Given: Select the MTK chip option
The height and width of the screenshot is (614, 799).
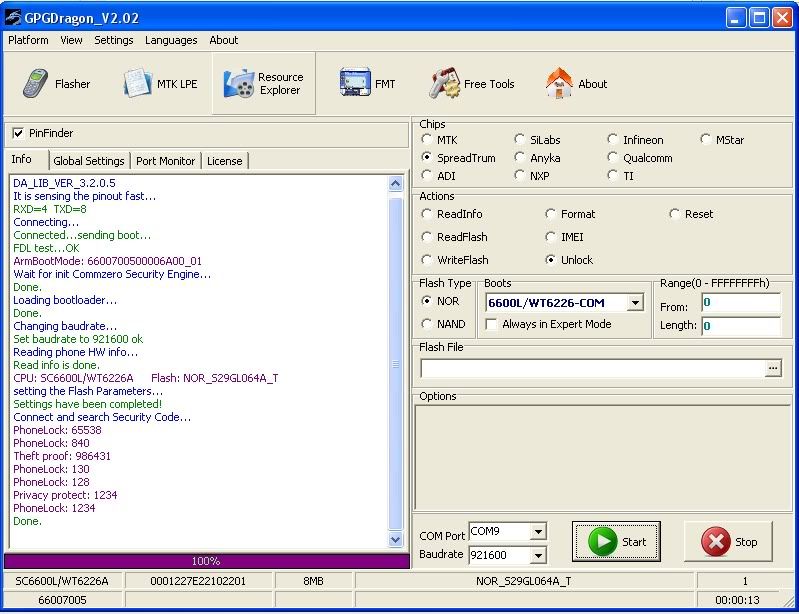Looking at the screenshot, I should pyautogui.click(x=427, y=139).
